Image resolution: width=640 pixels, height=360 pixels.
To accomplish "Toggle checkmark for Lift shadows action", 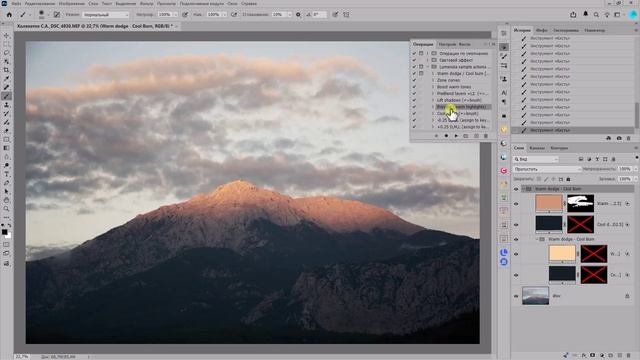I will pos(414,100).
